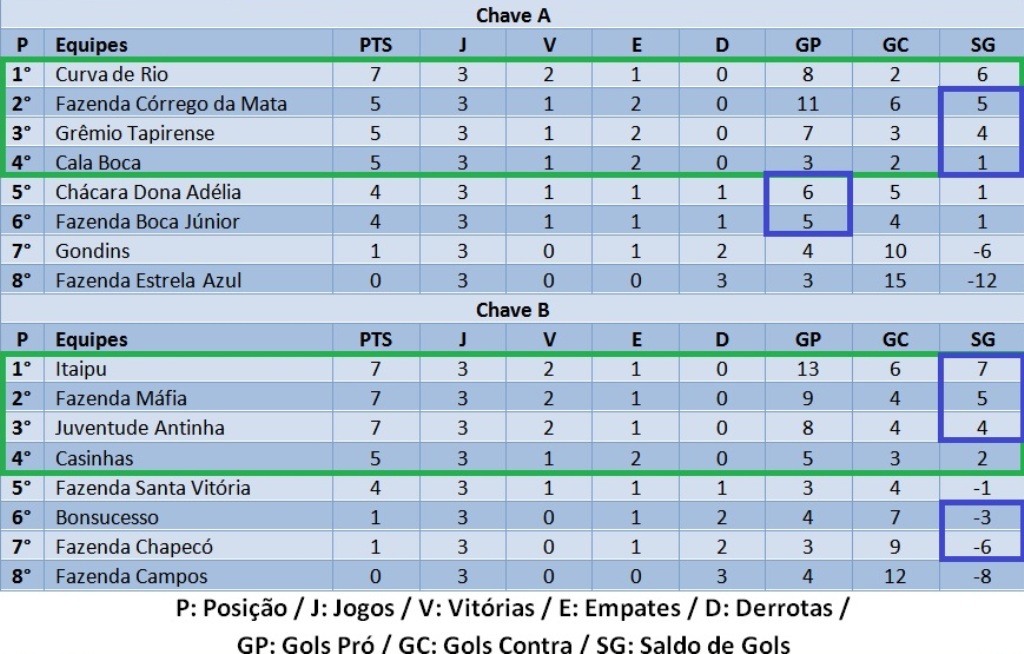Select the Chácara Dona Adélia cell

(148, 192)
